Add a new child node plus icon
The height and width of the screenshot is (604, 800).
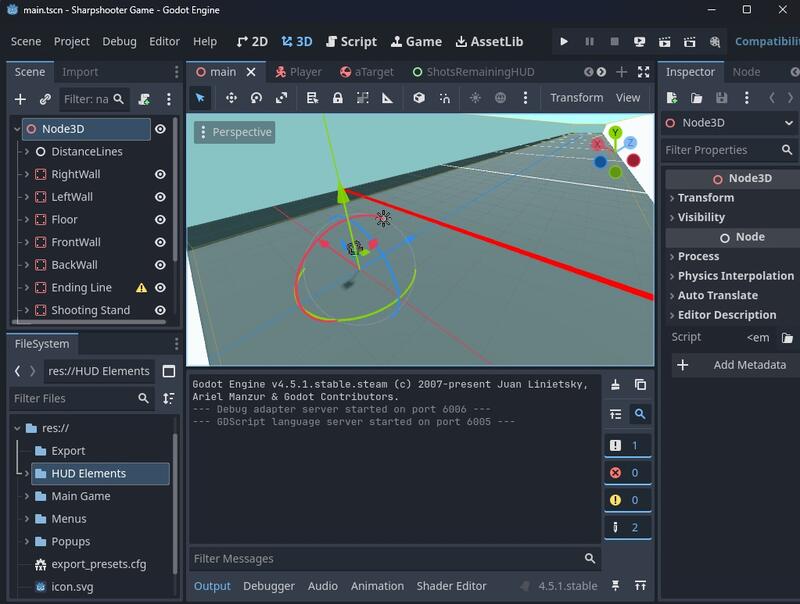[20, 99]
